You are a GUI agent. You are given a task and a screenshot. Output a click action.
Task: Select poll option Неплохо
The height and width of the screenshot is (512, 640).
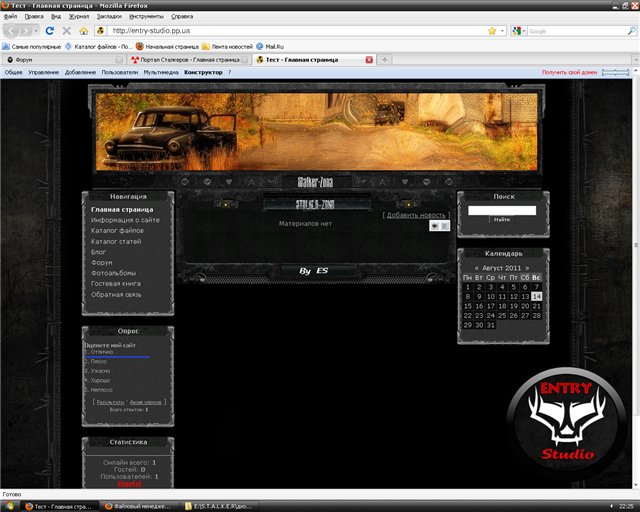tap(99, 390)
